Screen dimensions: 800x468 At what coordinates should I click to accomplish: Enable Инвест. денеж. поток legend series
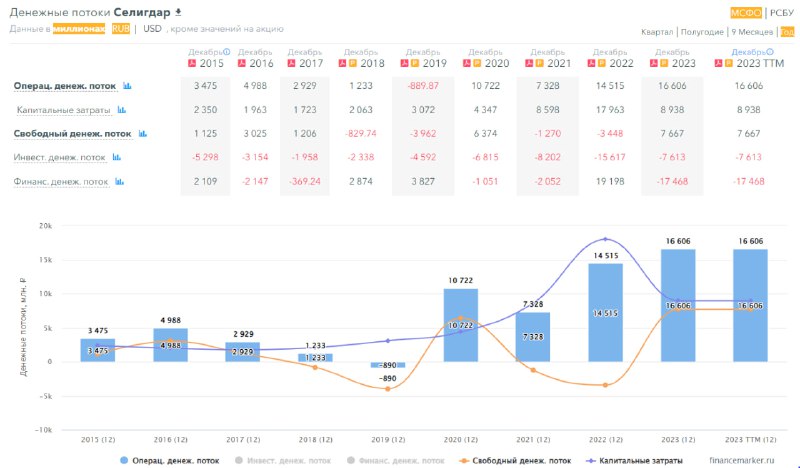pos(283,460)
